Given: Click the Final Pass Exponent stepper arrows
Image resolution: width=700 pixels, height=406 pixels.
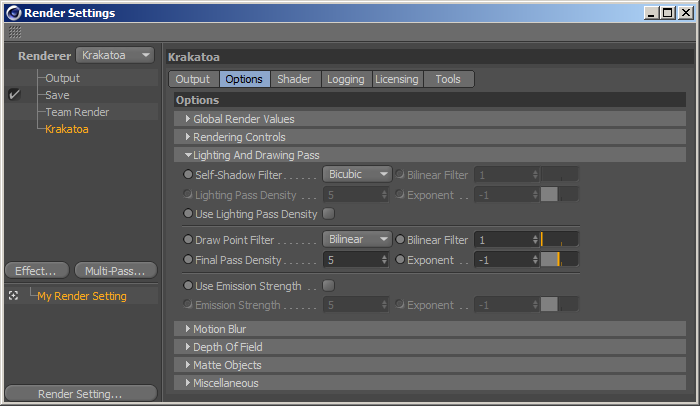Looking at the screenshot, I should point(535,260).
